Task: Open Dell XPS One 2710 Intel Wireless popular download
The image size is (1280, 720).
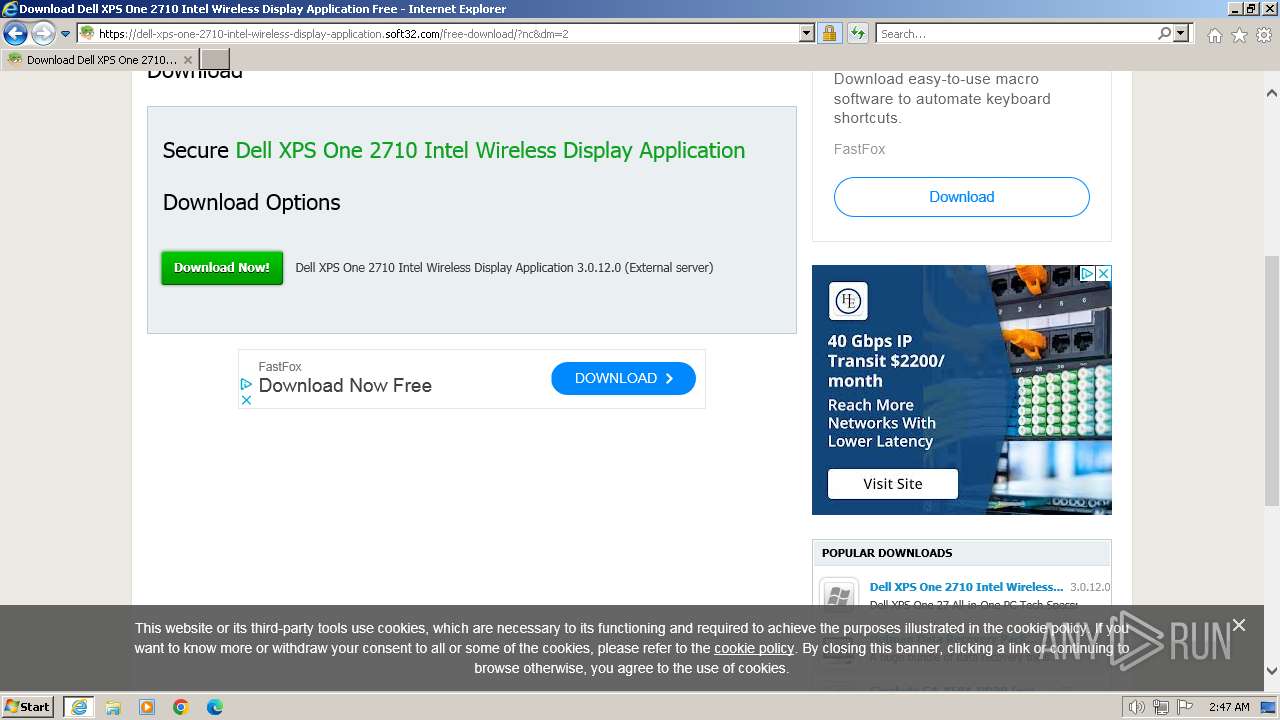Action: (x=966, y=587)
